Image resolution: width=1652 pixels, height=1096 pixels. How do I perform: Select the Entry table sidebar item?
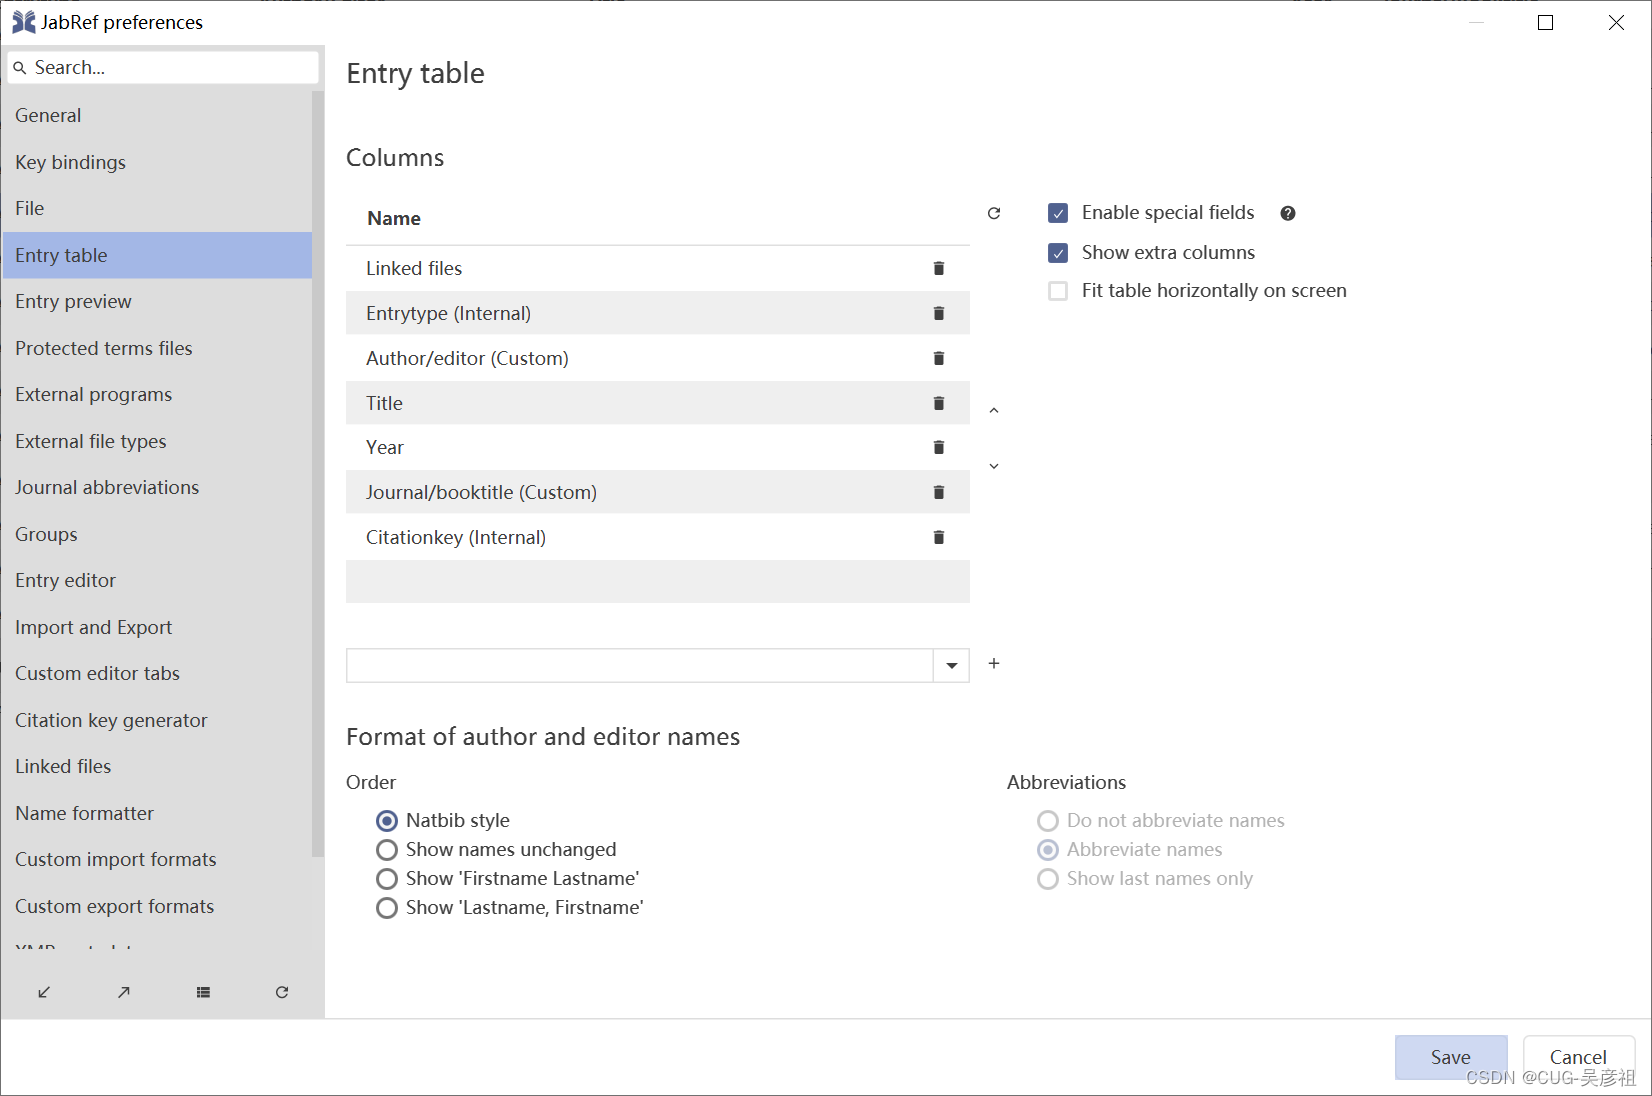157,255
